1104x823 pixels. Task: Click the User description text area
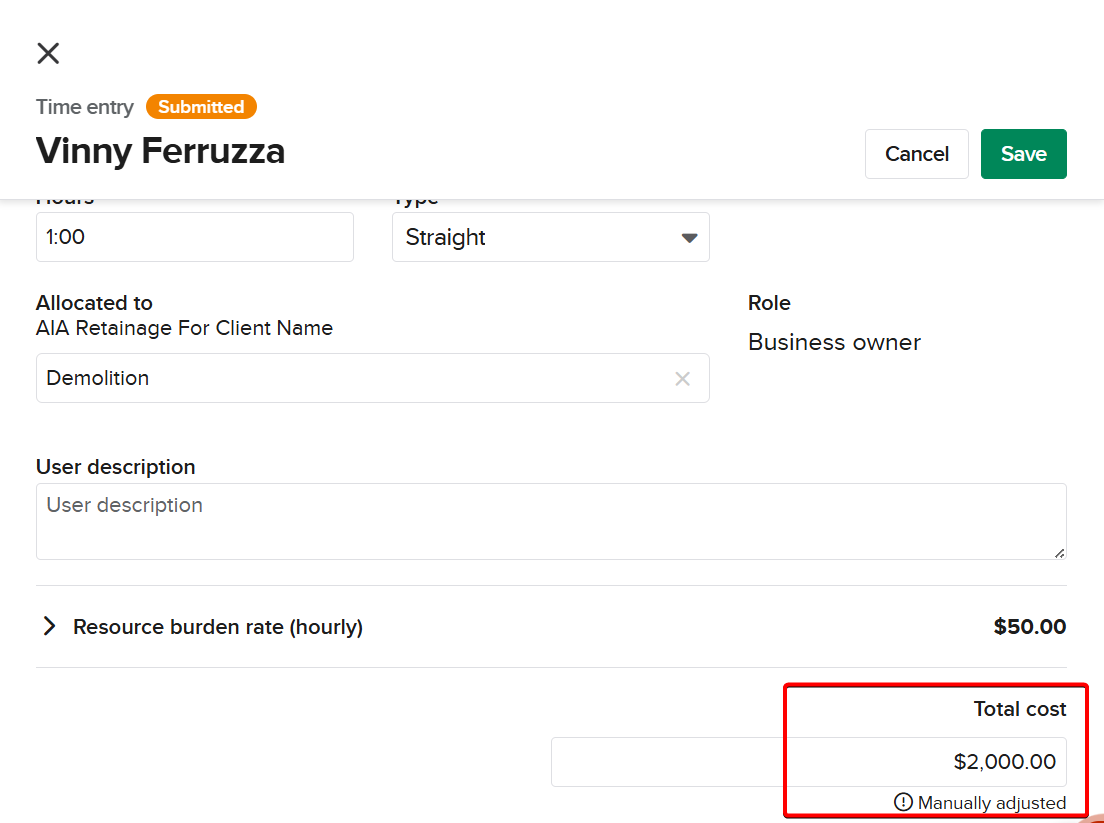click(550, 521)
